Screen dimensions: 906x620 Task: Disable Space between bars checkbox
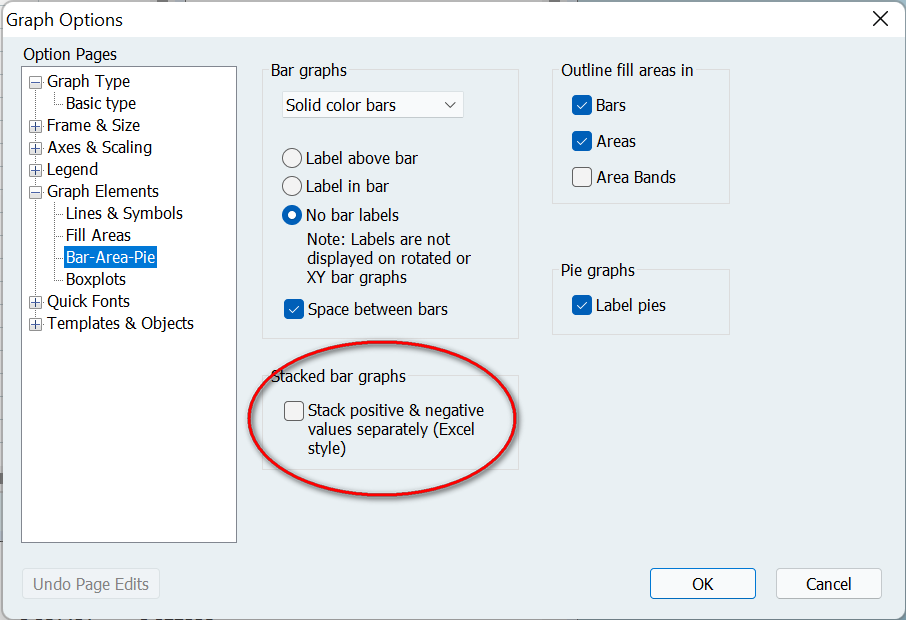click(294, 309)
